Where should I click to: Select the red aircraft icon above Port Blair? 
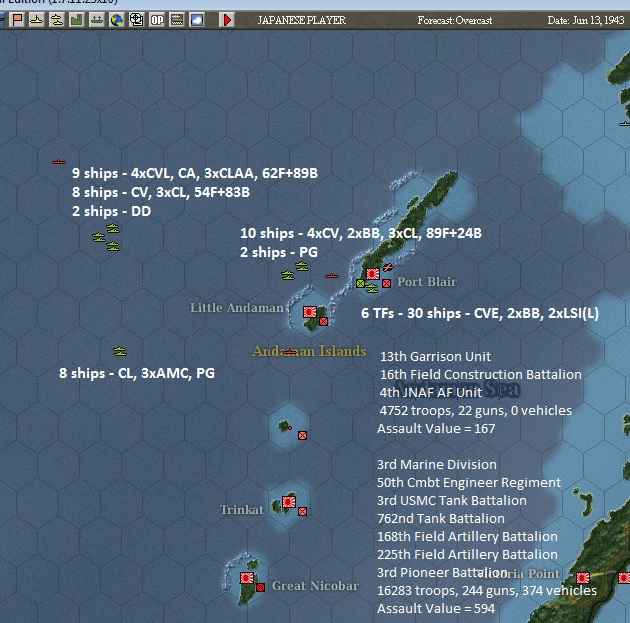tap(388, 267)
